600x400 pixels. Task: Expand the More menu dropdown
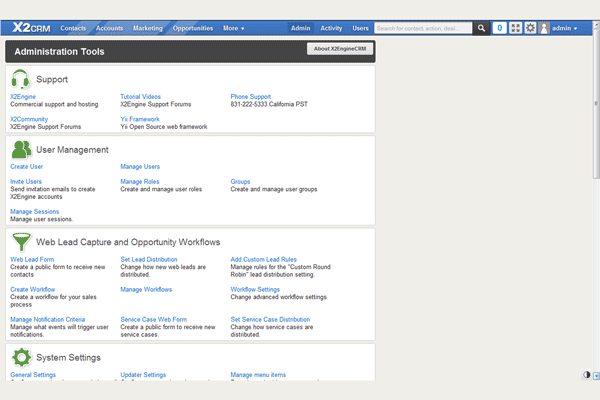point(233,28)
